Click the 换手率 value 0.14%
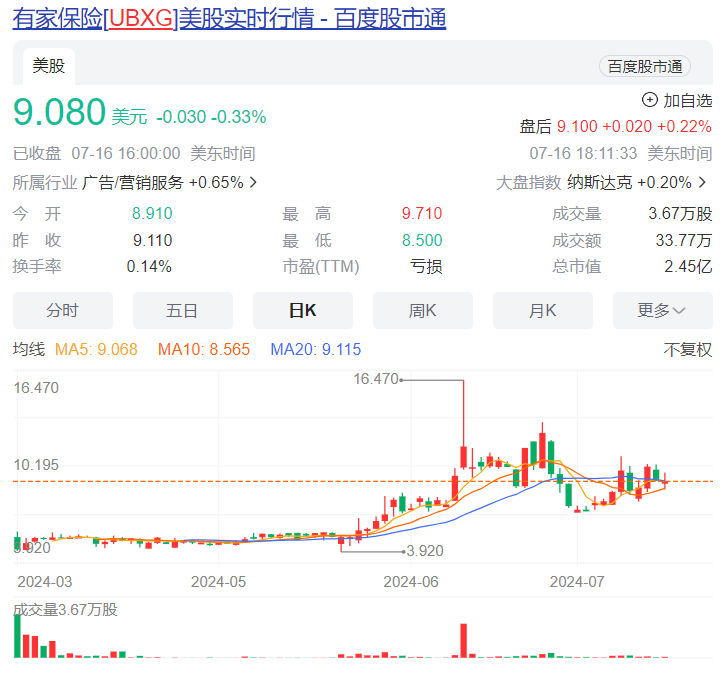The image size is (723, 675). point(149,266)
